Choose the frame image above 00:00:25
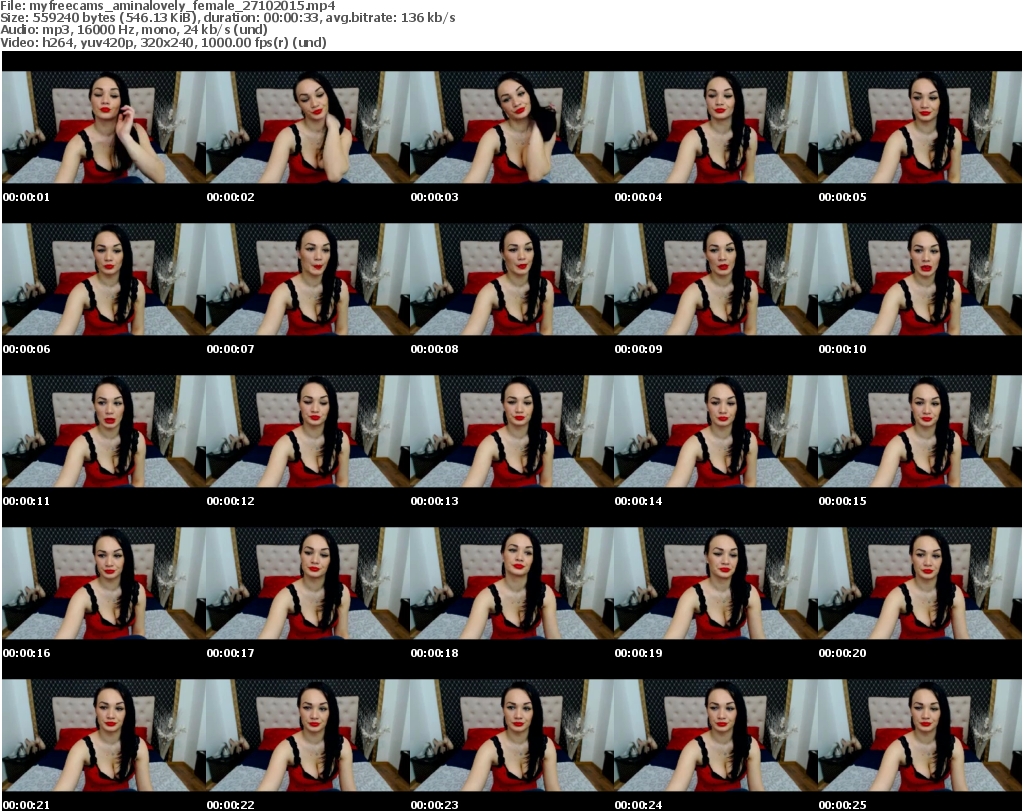1024x811 pixels. click(920, 735)
